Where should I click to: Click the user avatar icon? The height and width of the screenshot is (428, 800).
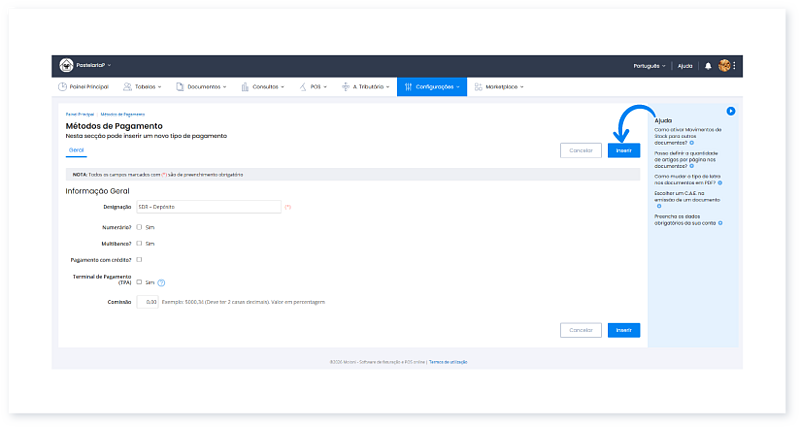point(724,66)
